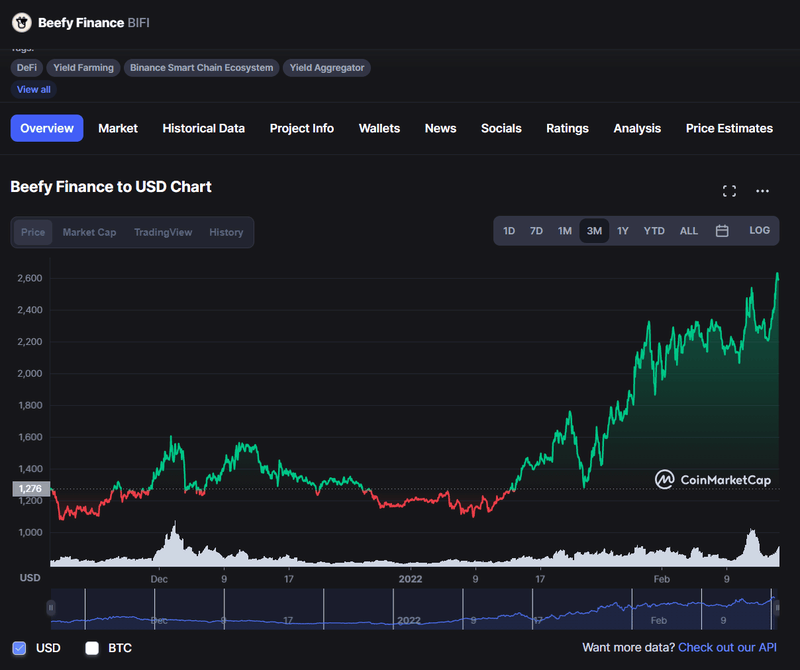Set chart range to 1D
800x670 pixels.
point(509,231)
